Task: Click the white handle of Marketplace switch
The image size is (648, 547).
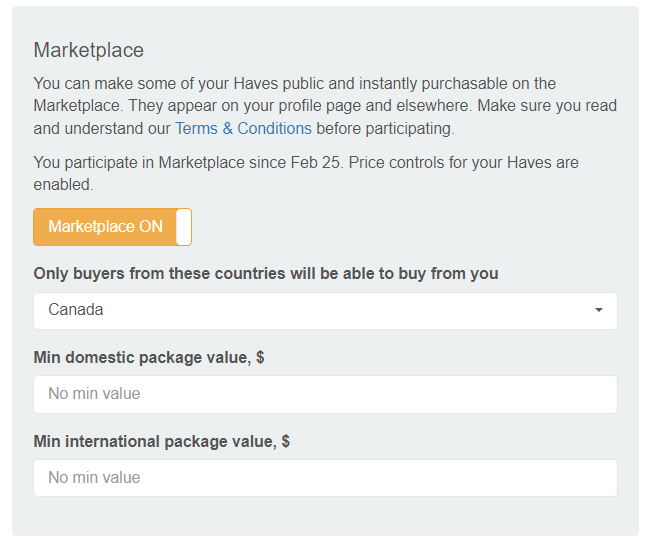Action: 183,227
